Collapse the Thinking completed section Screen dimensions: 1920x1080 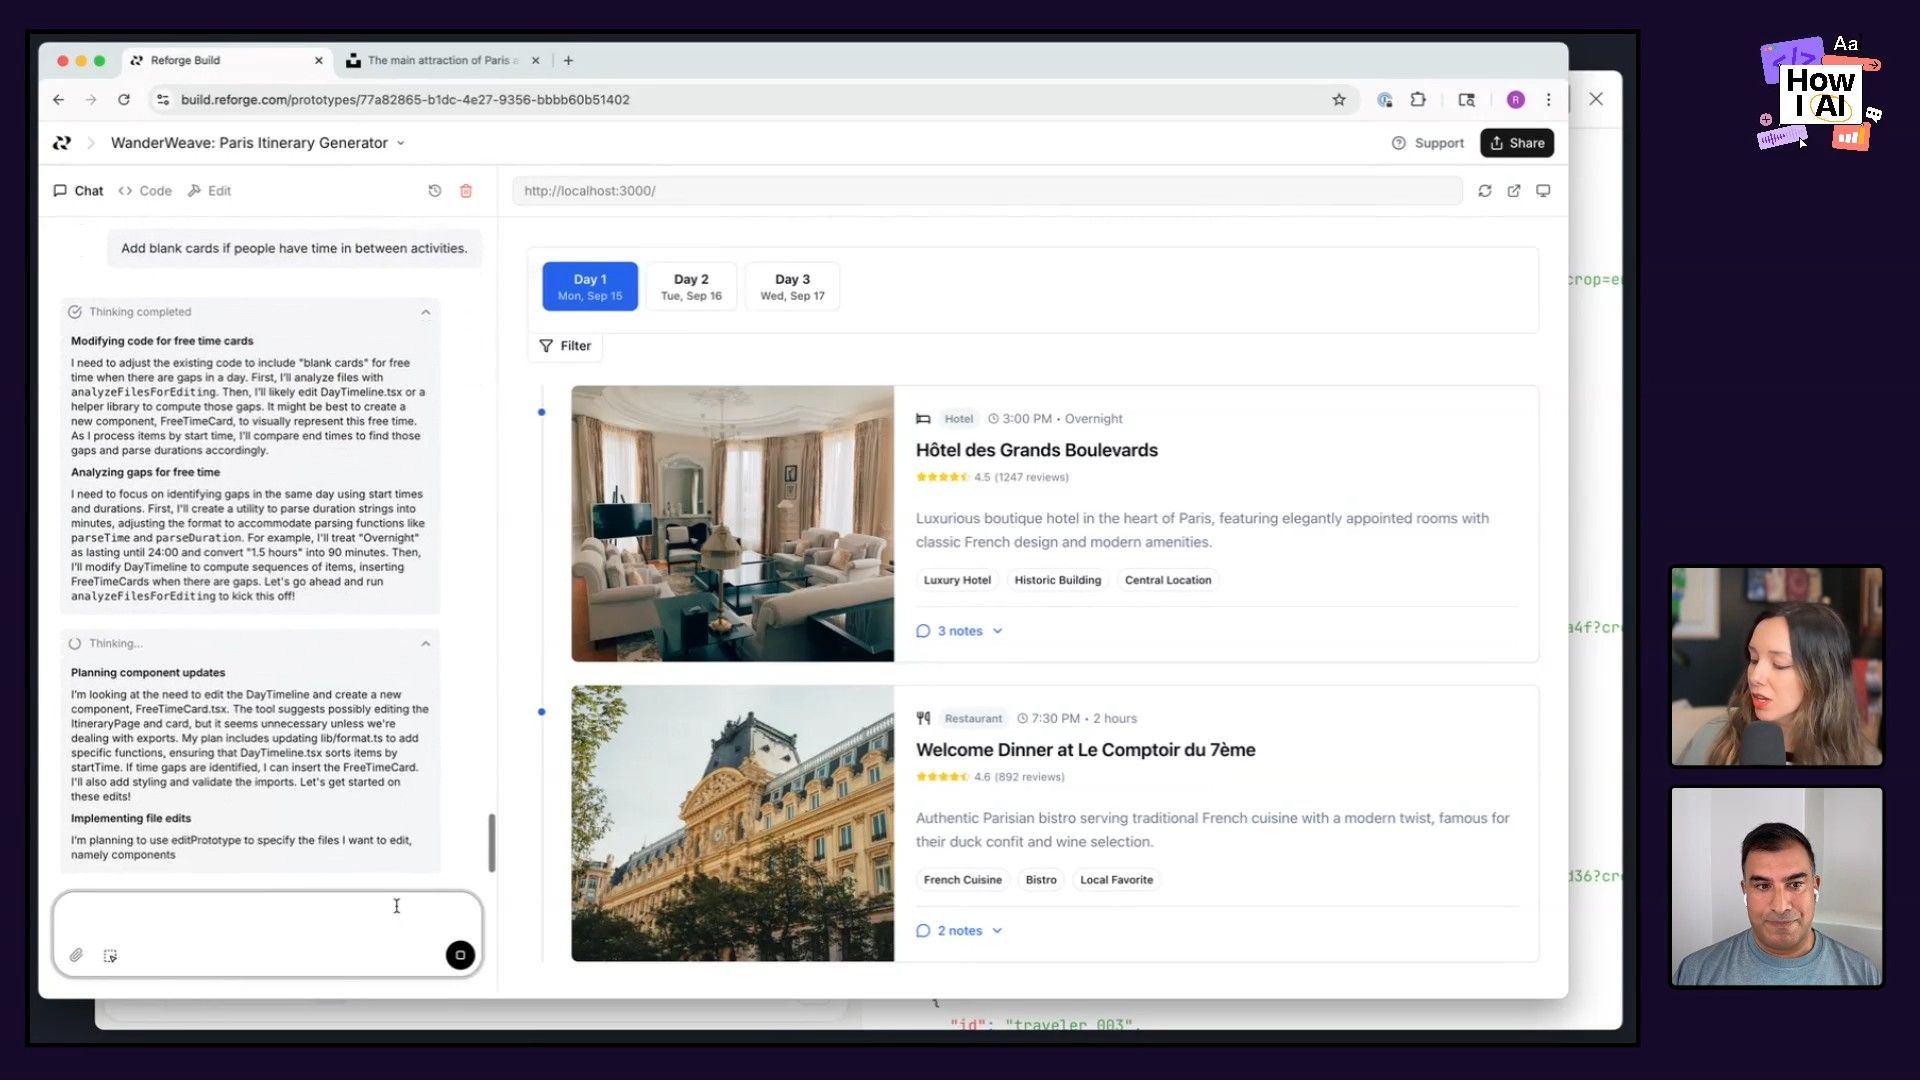426,312
